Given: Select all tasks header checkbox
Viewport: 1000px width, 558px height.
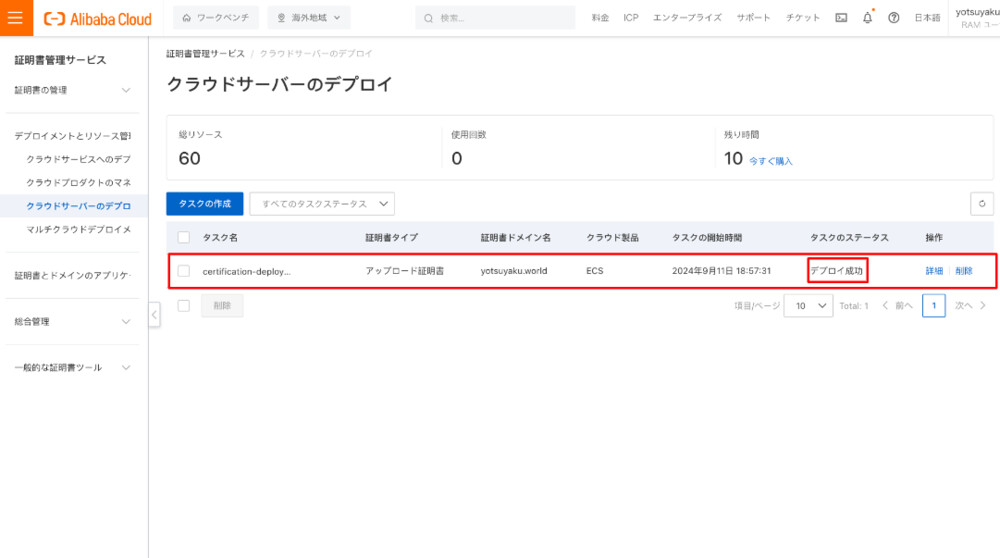Looking at the screenshot, I should 184,237.
